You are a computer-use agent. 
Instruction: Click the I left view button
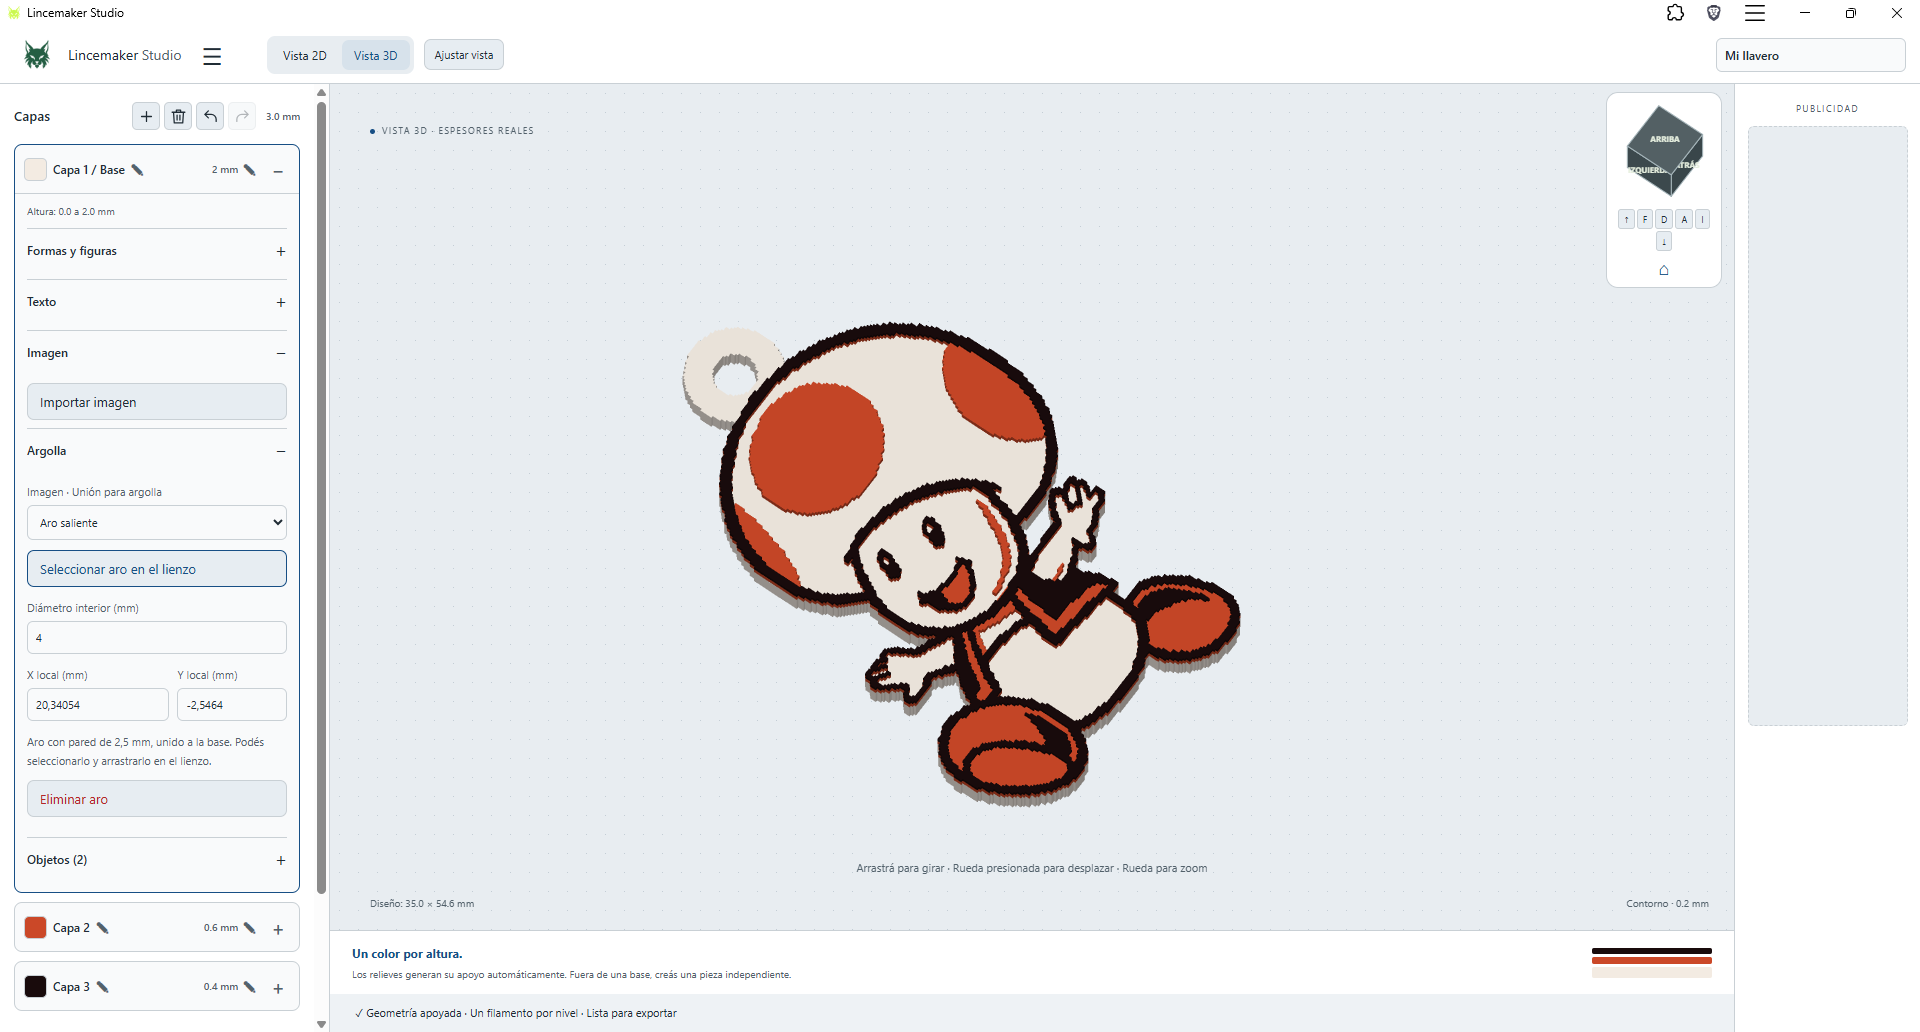[x=1702, y=219]
